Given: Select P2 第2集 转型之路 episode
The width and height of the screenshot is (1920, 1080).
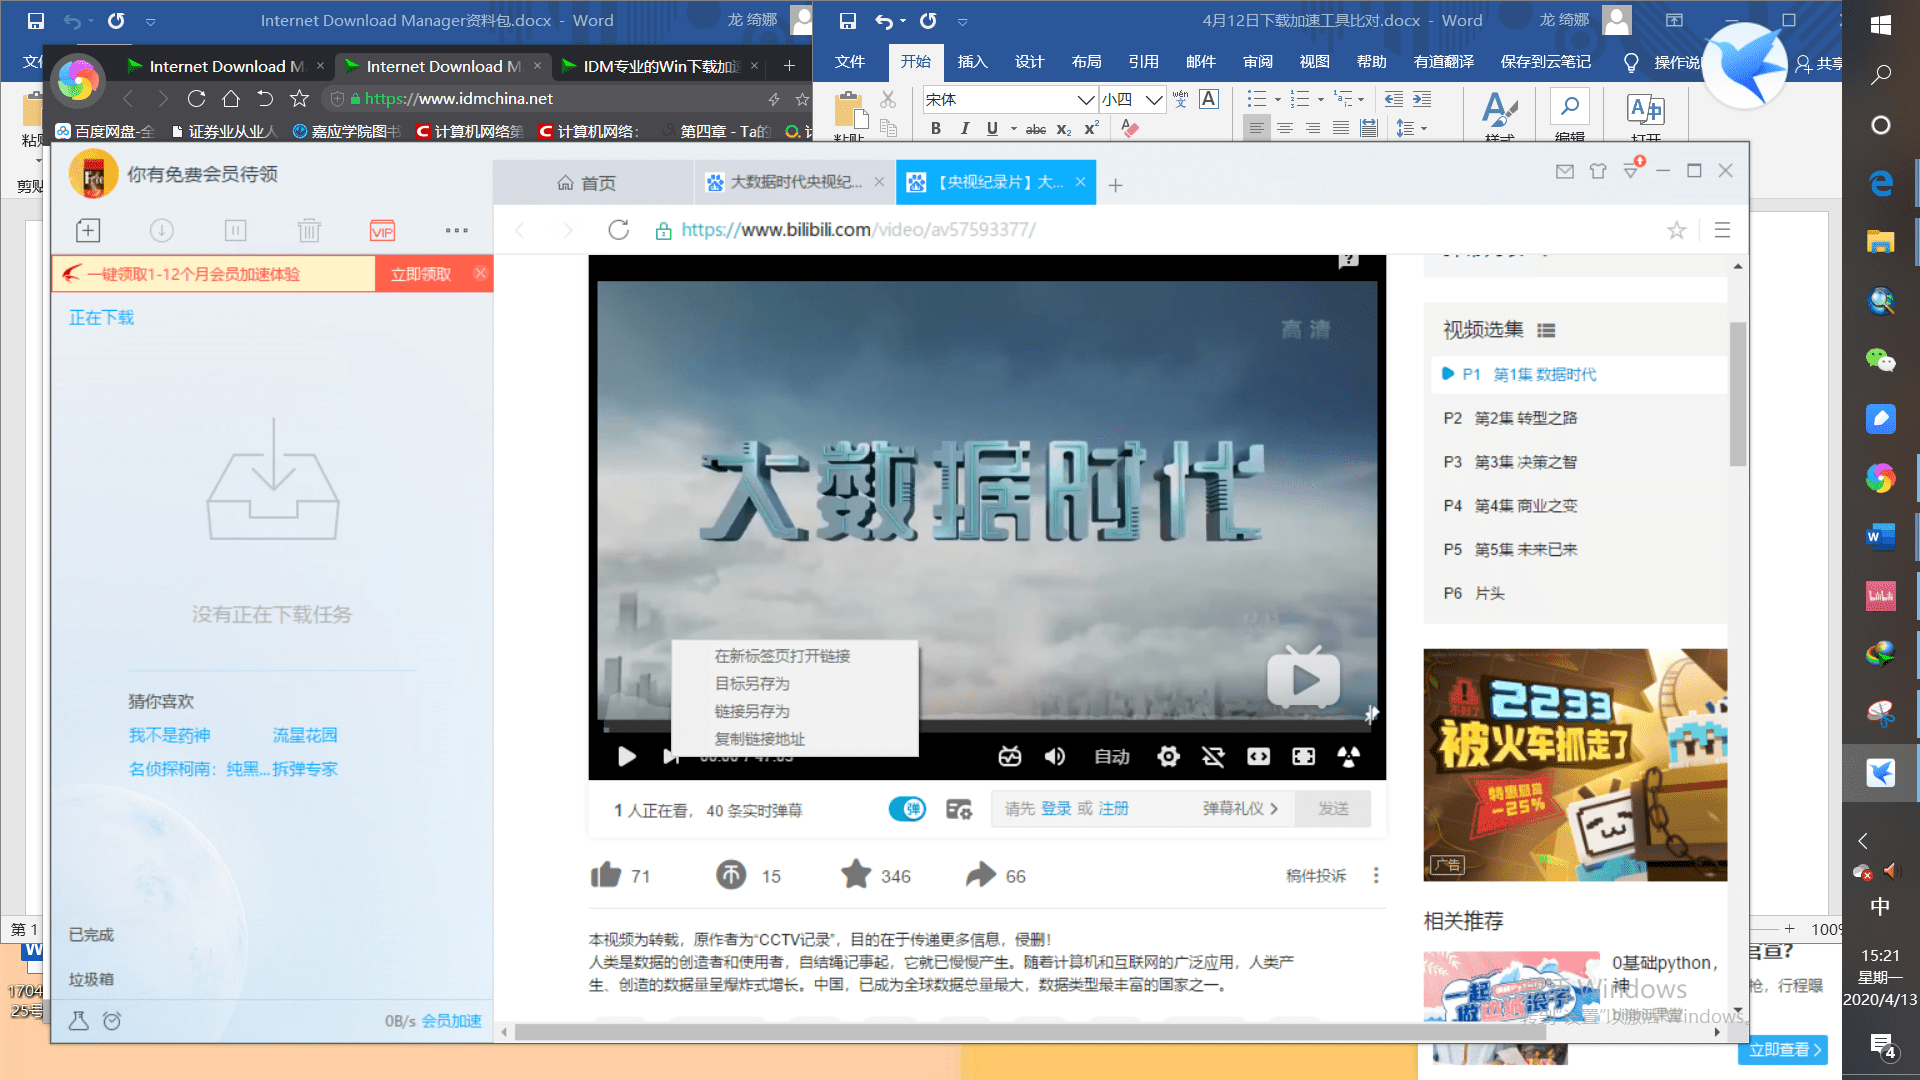Looking at the screenshot, I should click(1577, 418).
